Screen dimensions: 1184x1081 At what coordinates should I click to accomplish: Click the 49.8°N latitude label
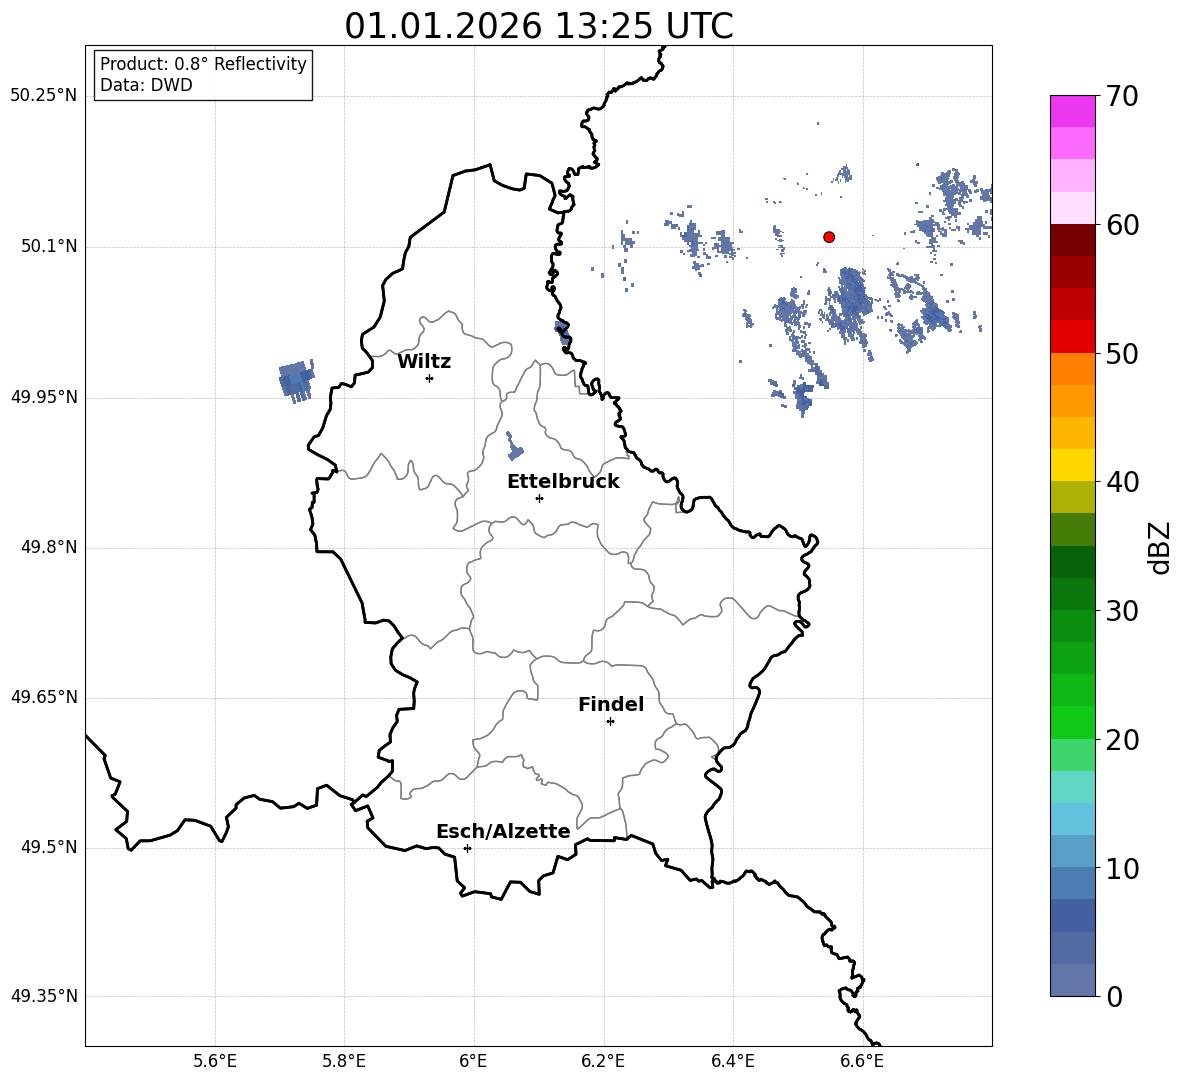click(x=49, y=547)
